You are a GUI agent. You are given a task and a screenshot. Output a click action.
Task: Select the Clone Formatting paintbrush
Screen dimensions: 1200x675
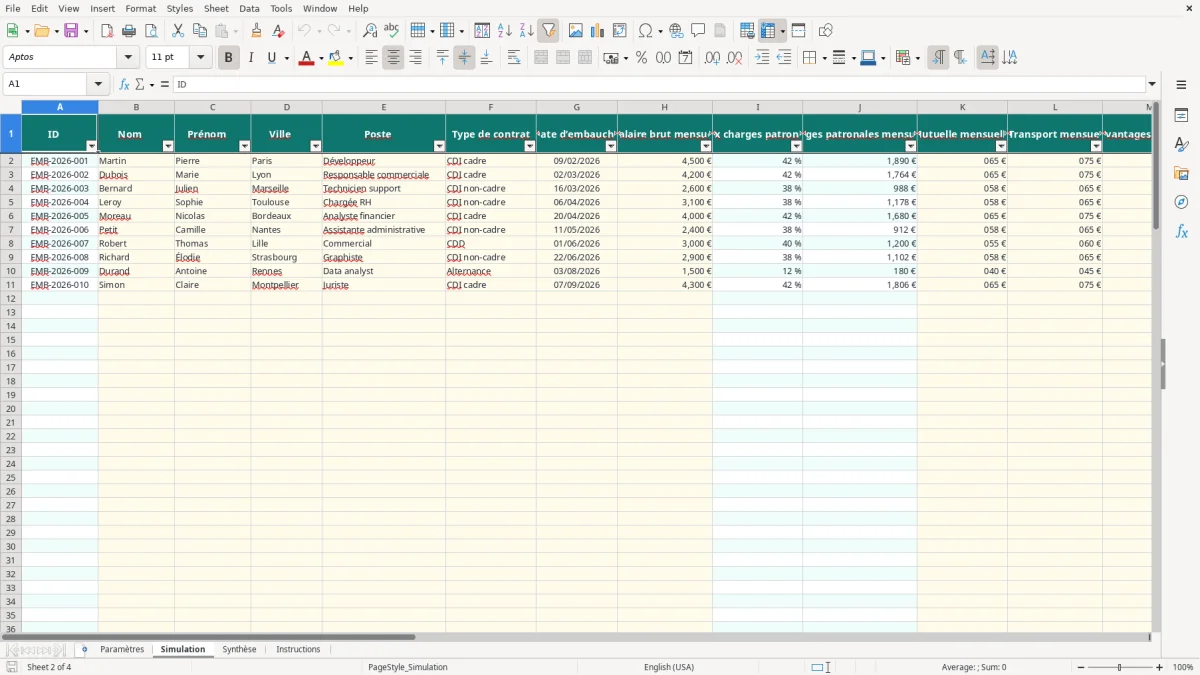click(257, 31)
